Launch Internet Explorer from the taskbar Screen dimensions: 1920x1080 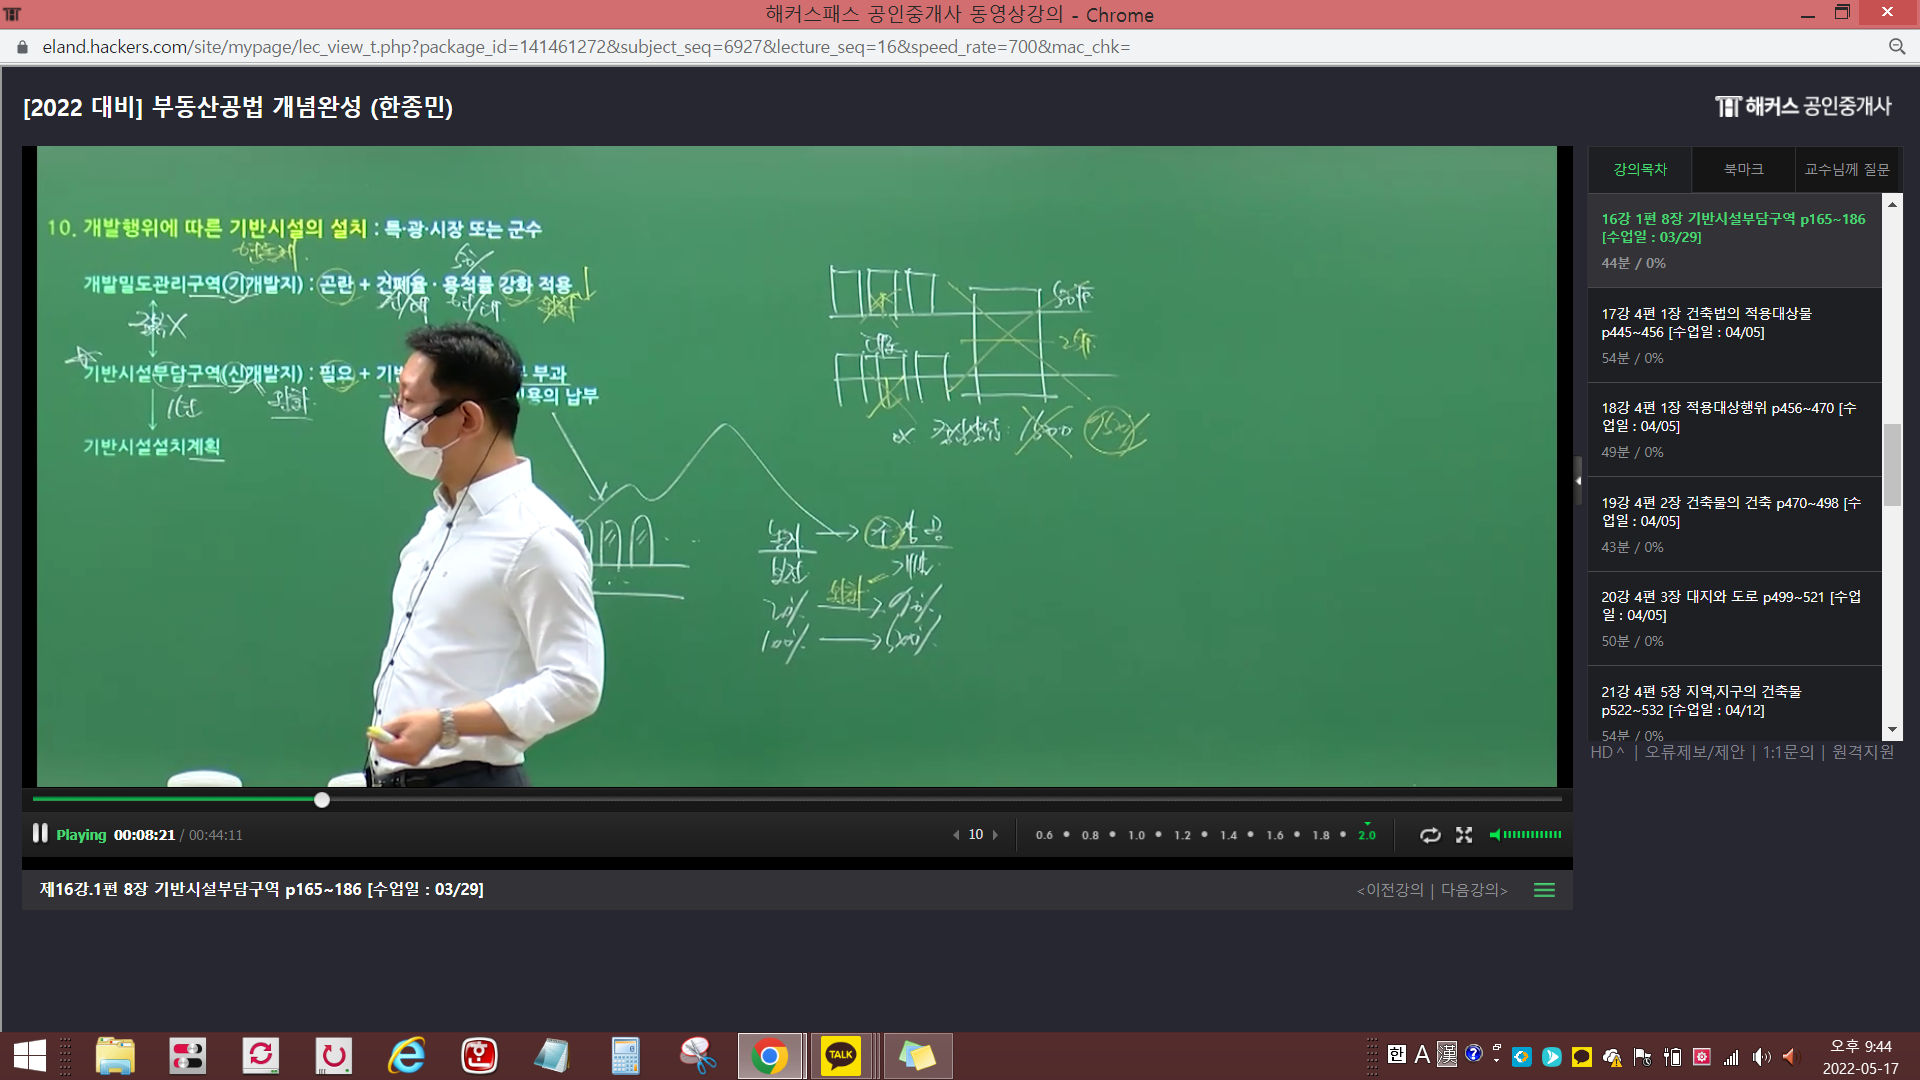pyautogui.click(x=406, y=1056)
